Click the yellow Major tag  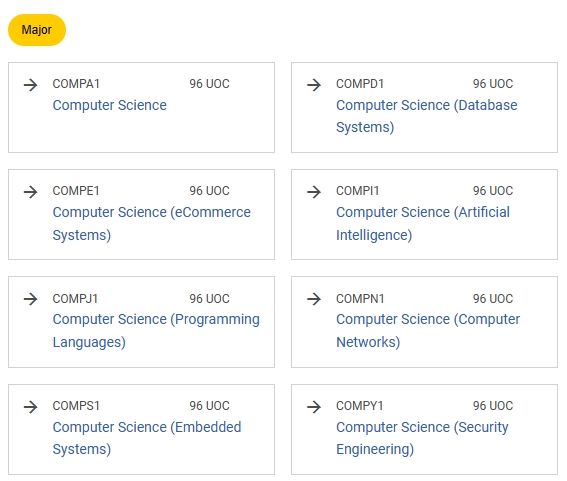coord(37,30)
